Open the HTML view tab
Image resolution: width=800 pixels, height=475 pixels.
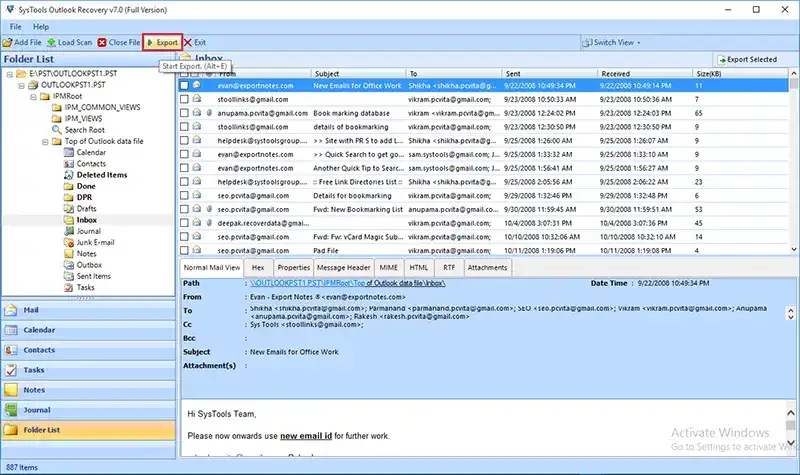[x=419, y=267]
